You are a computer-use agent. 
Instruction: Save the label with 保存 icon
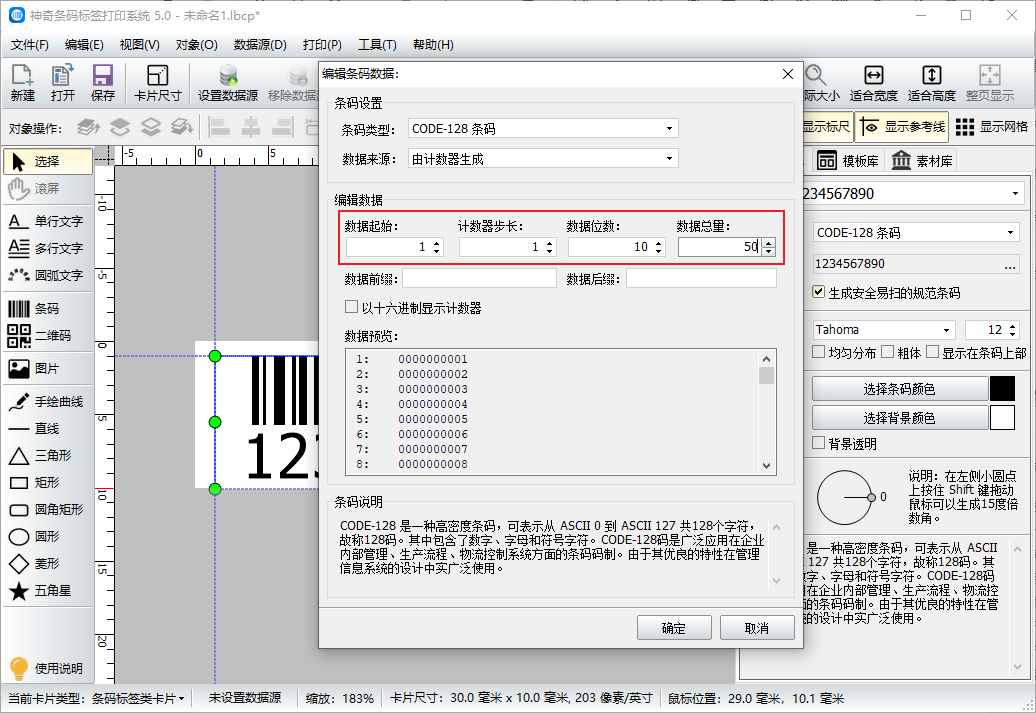click(102, 83)
